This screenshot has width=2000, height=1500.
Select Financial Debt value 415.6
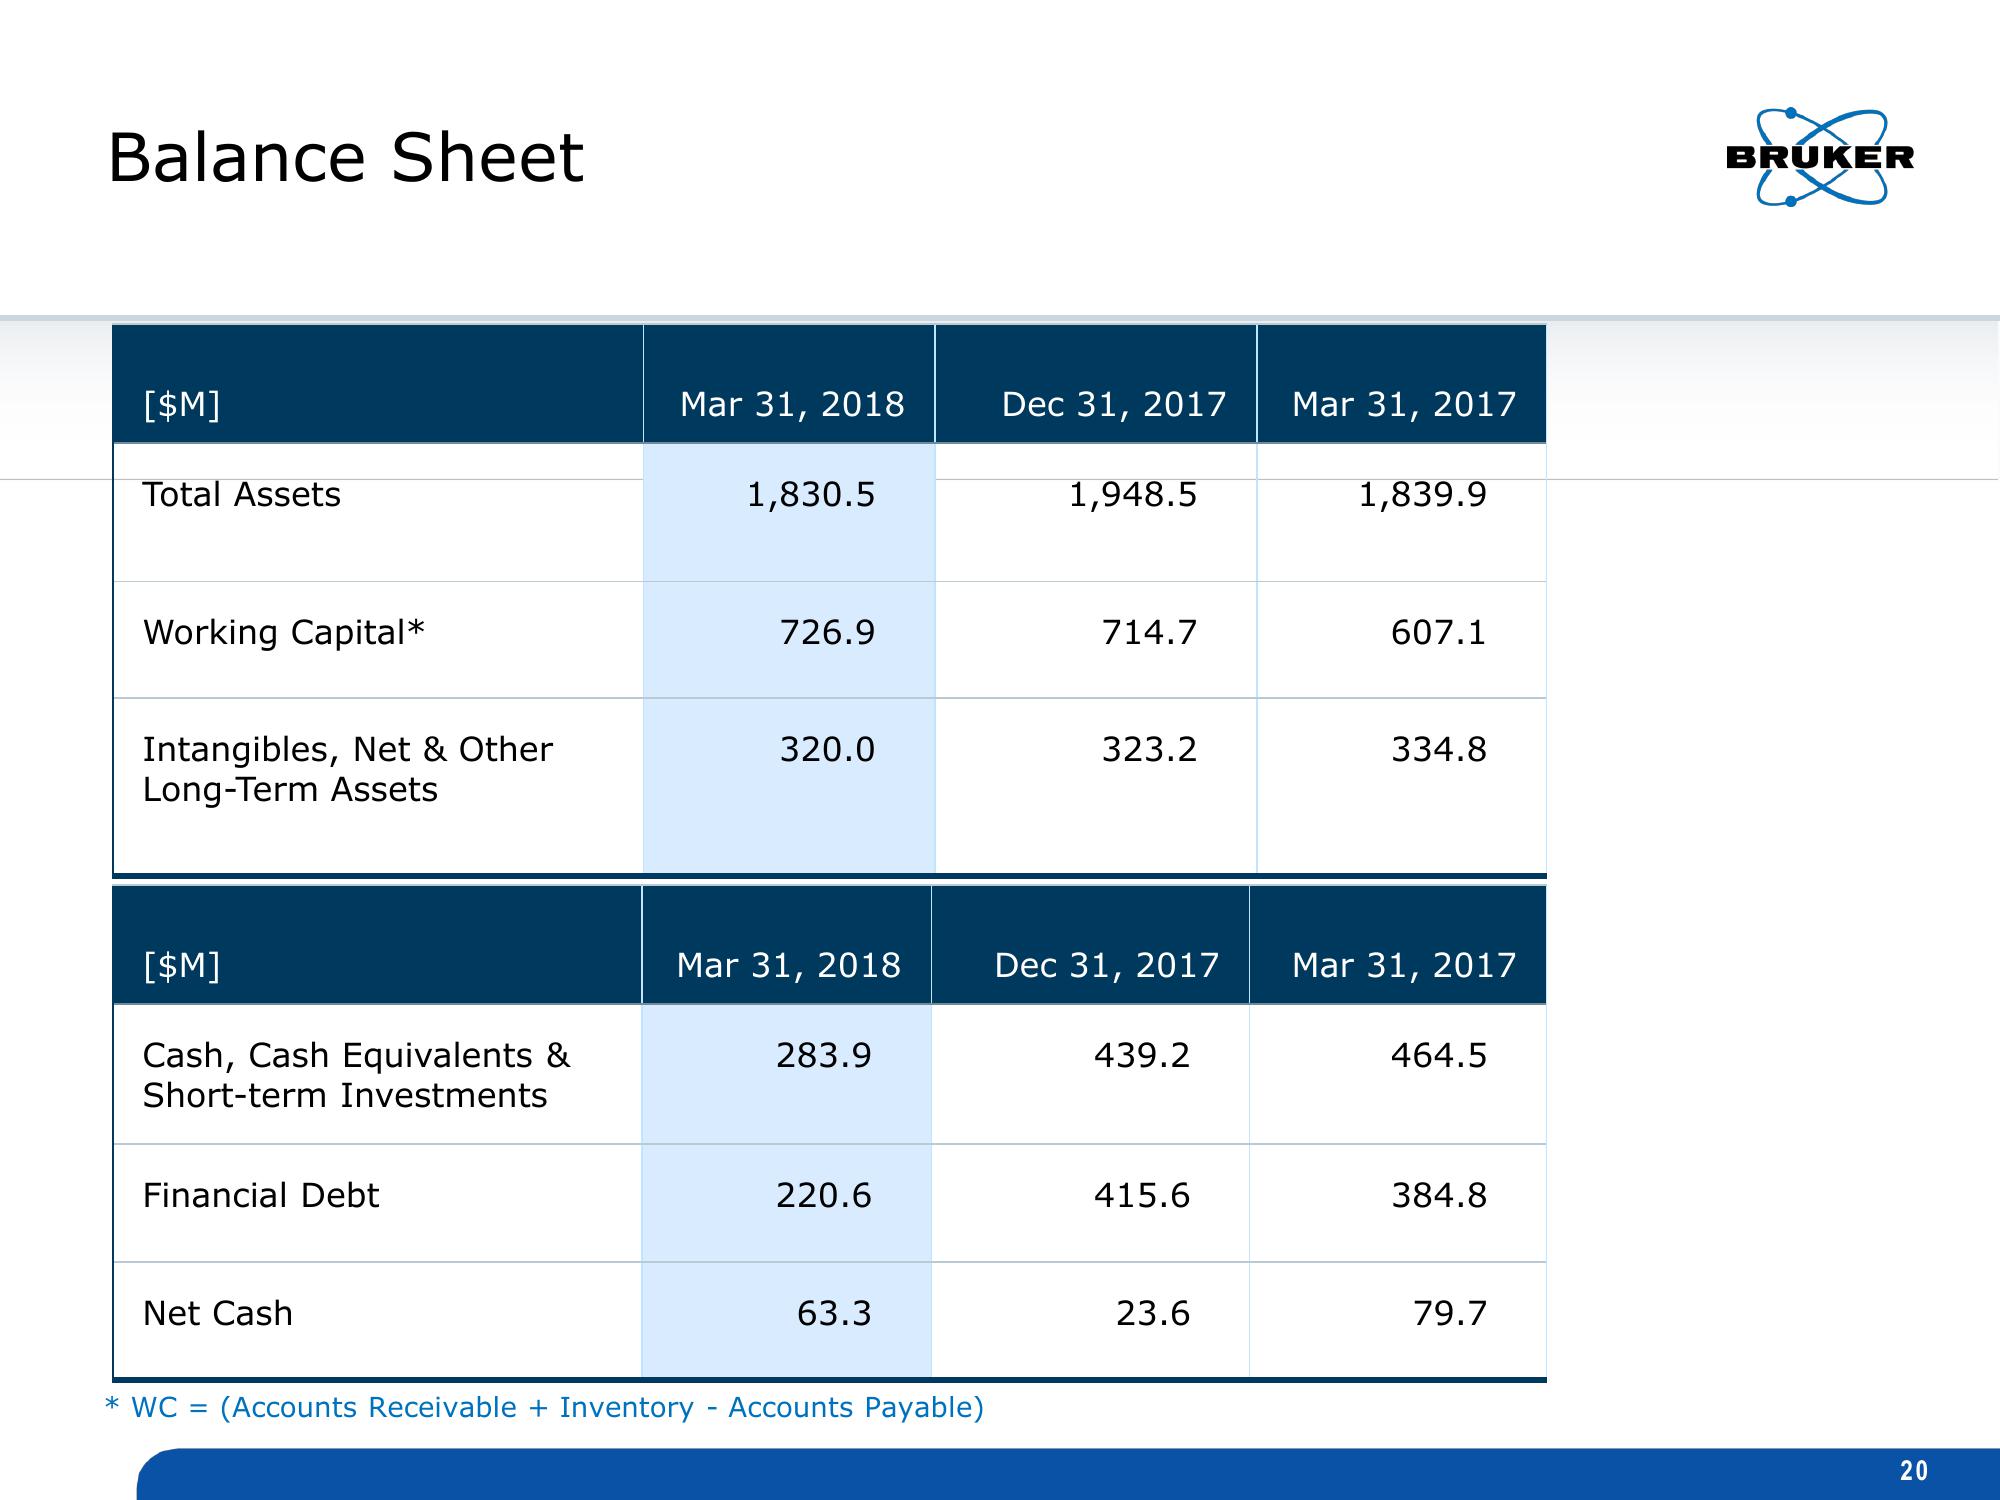click(x=1142, y=1196)
